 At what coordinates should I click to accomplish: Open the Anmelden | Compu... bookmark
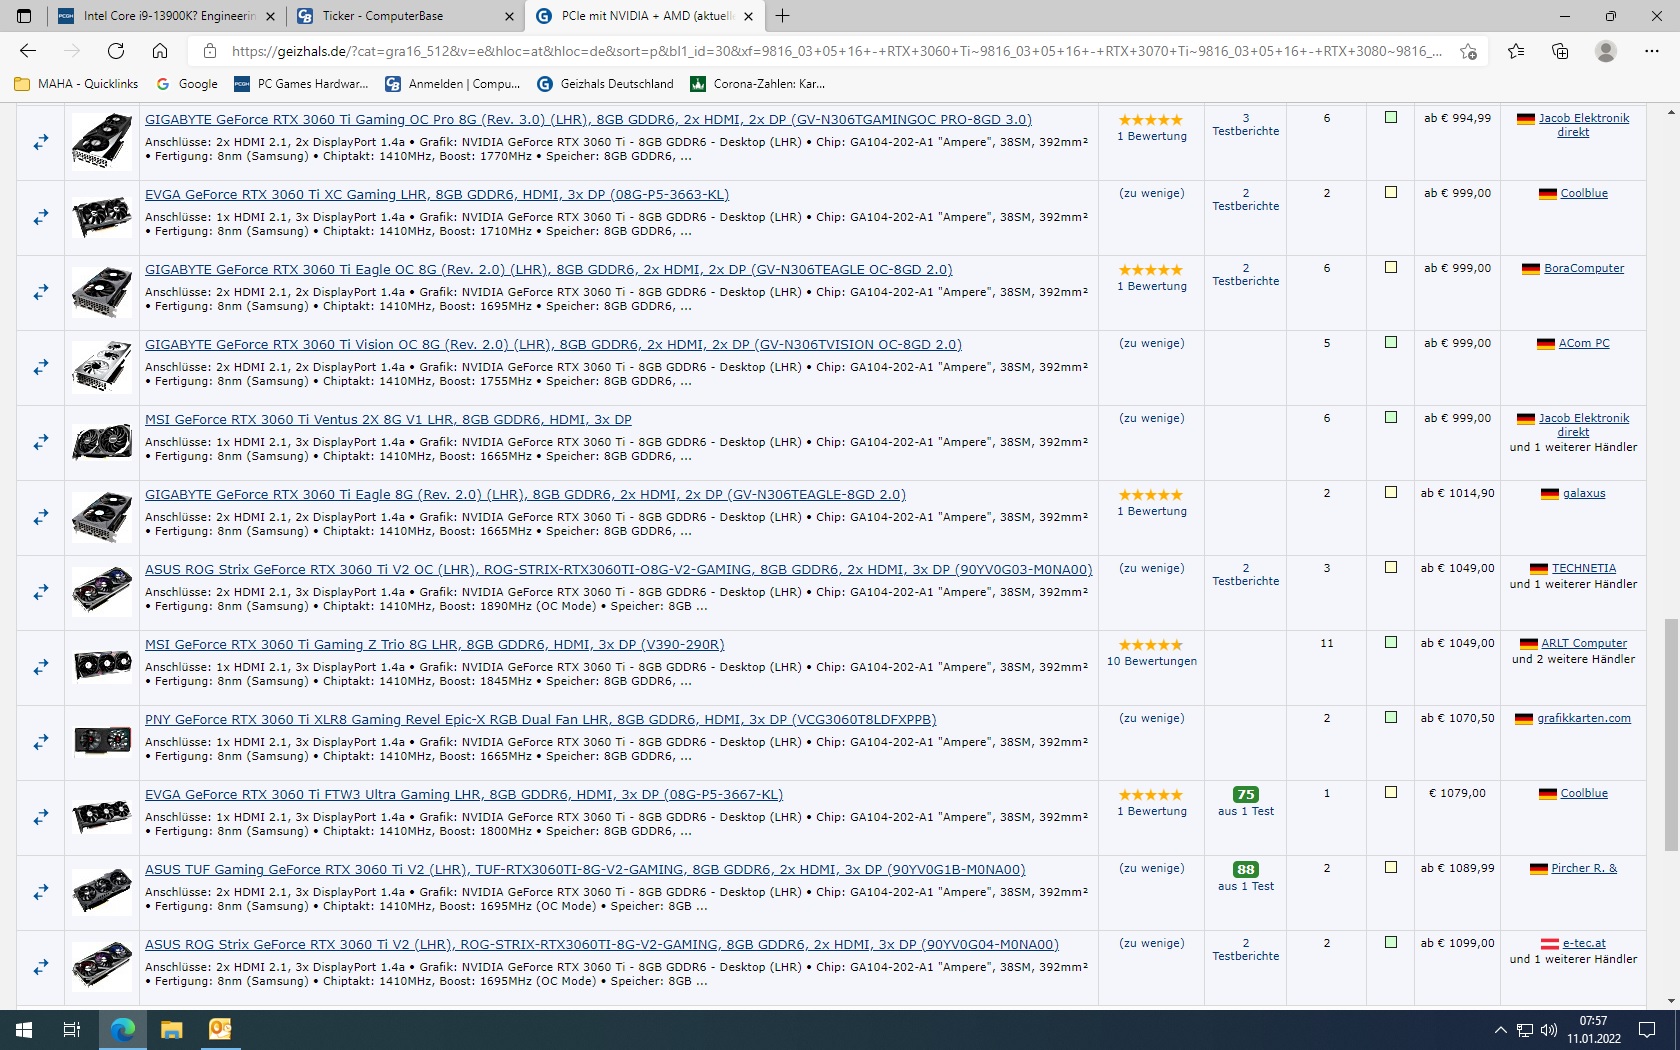[x=453, y=84]
